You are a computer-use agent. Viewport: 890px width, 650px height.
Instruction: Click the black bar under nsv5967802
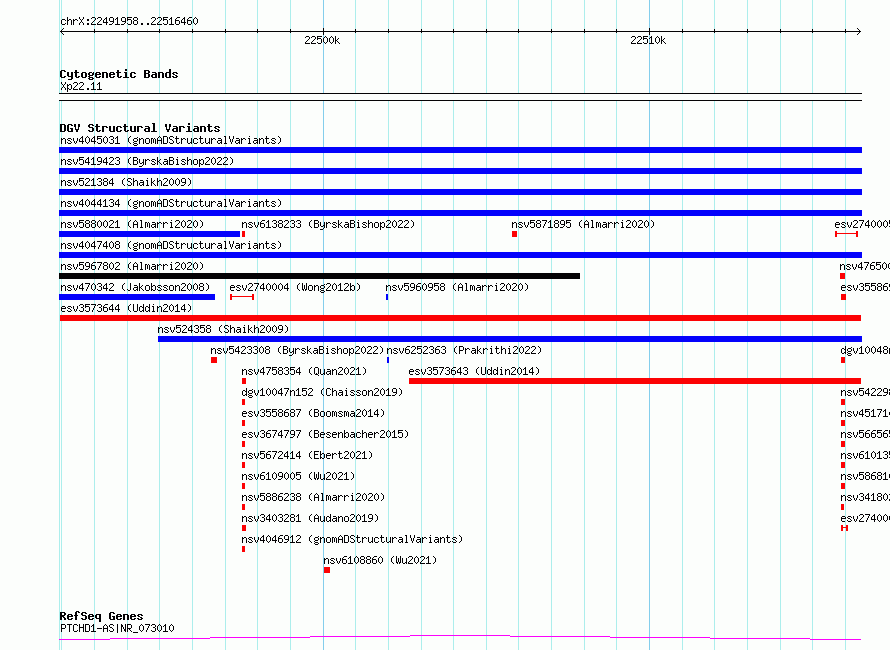(320, 276)
